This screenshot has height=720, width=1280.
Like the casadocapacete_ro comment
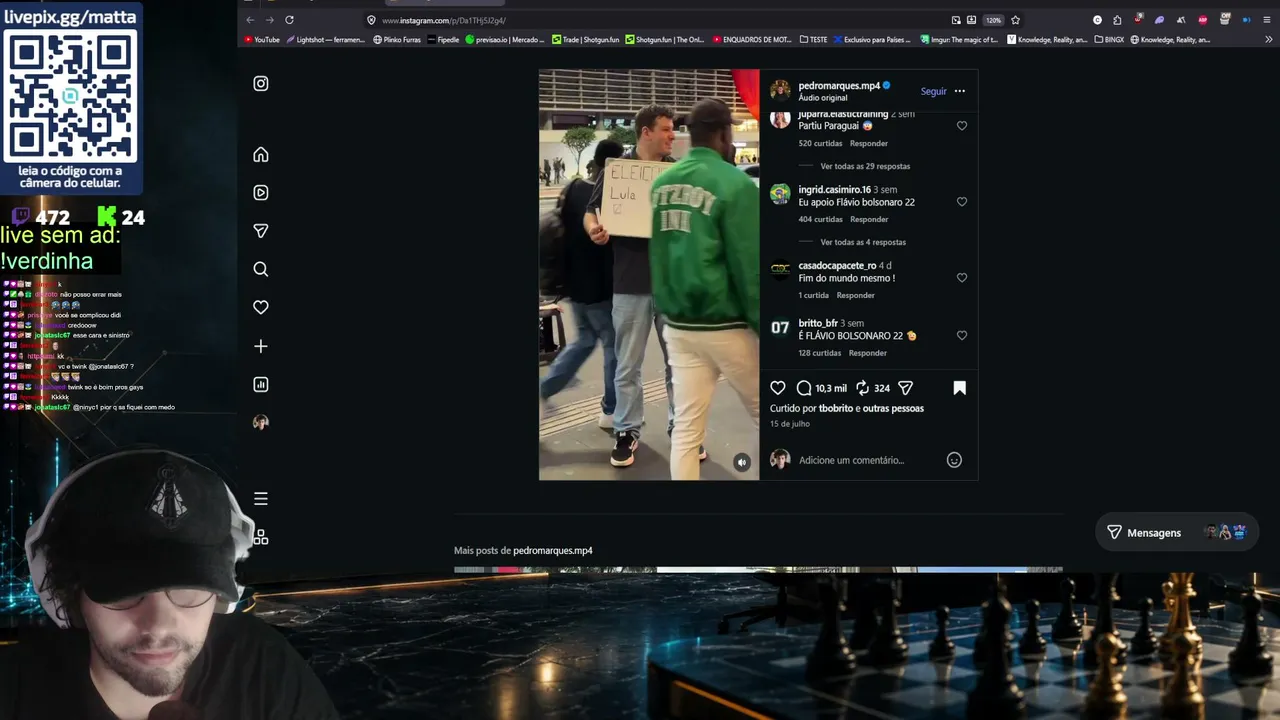[x=962, y=278]
